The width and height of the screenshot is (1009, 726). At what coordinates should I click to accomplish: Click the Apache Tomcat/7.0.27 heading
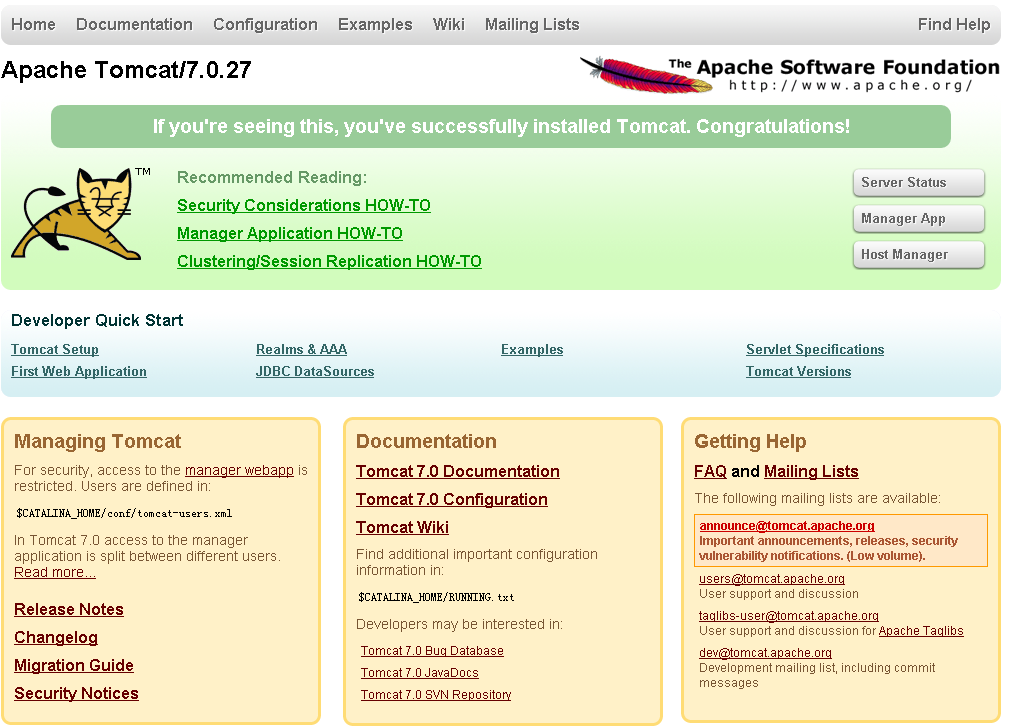click(x=126, y=70)
